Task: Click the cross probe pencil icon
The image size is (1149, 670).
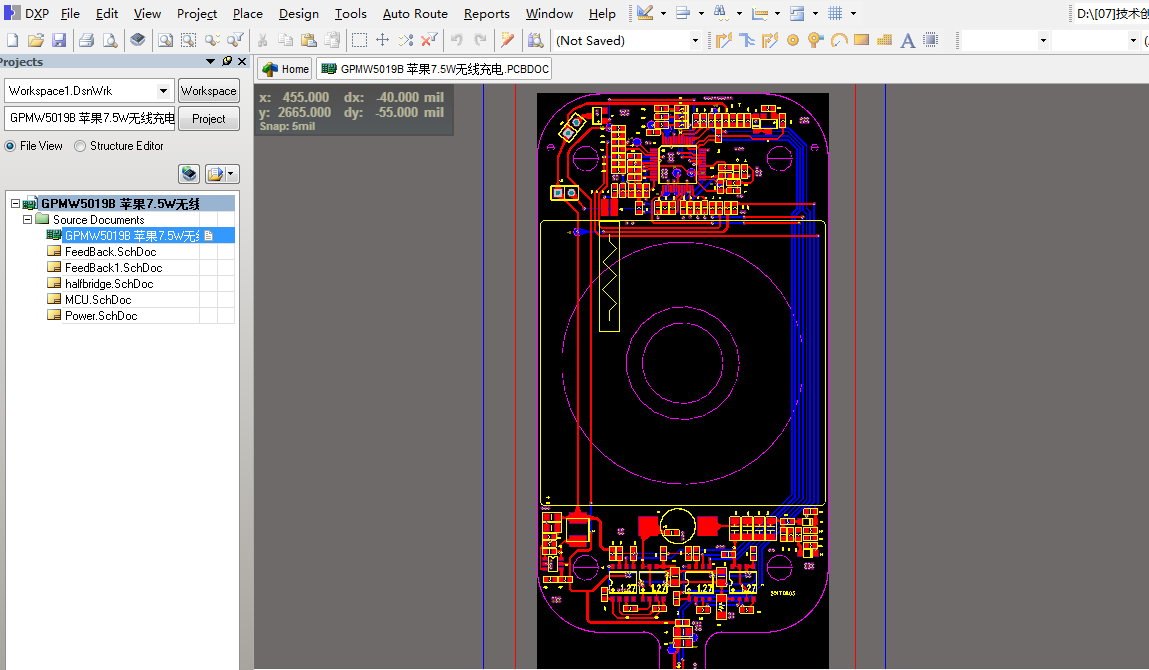Action: point(507,40)
